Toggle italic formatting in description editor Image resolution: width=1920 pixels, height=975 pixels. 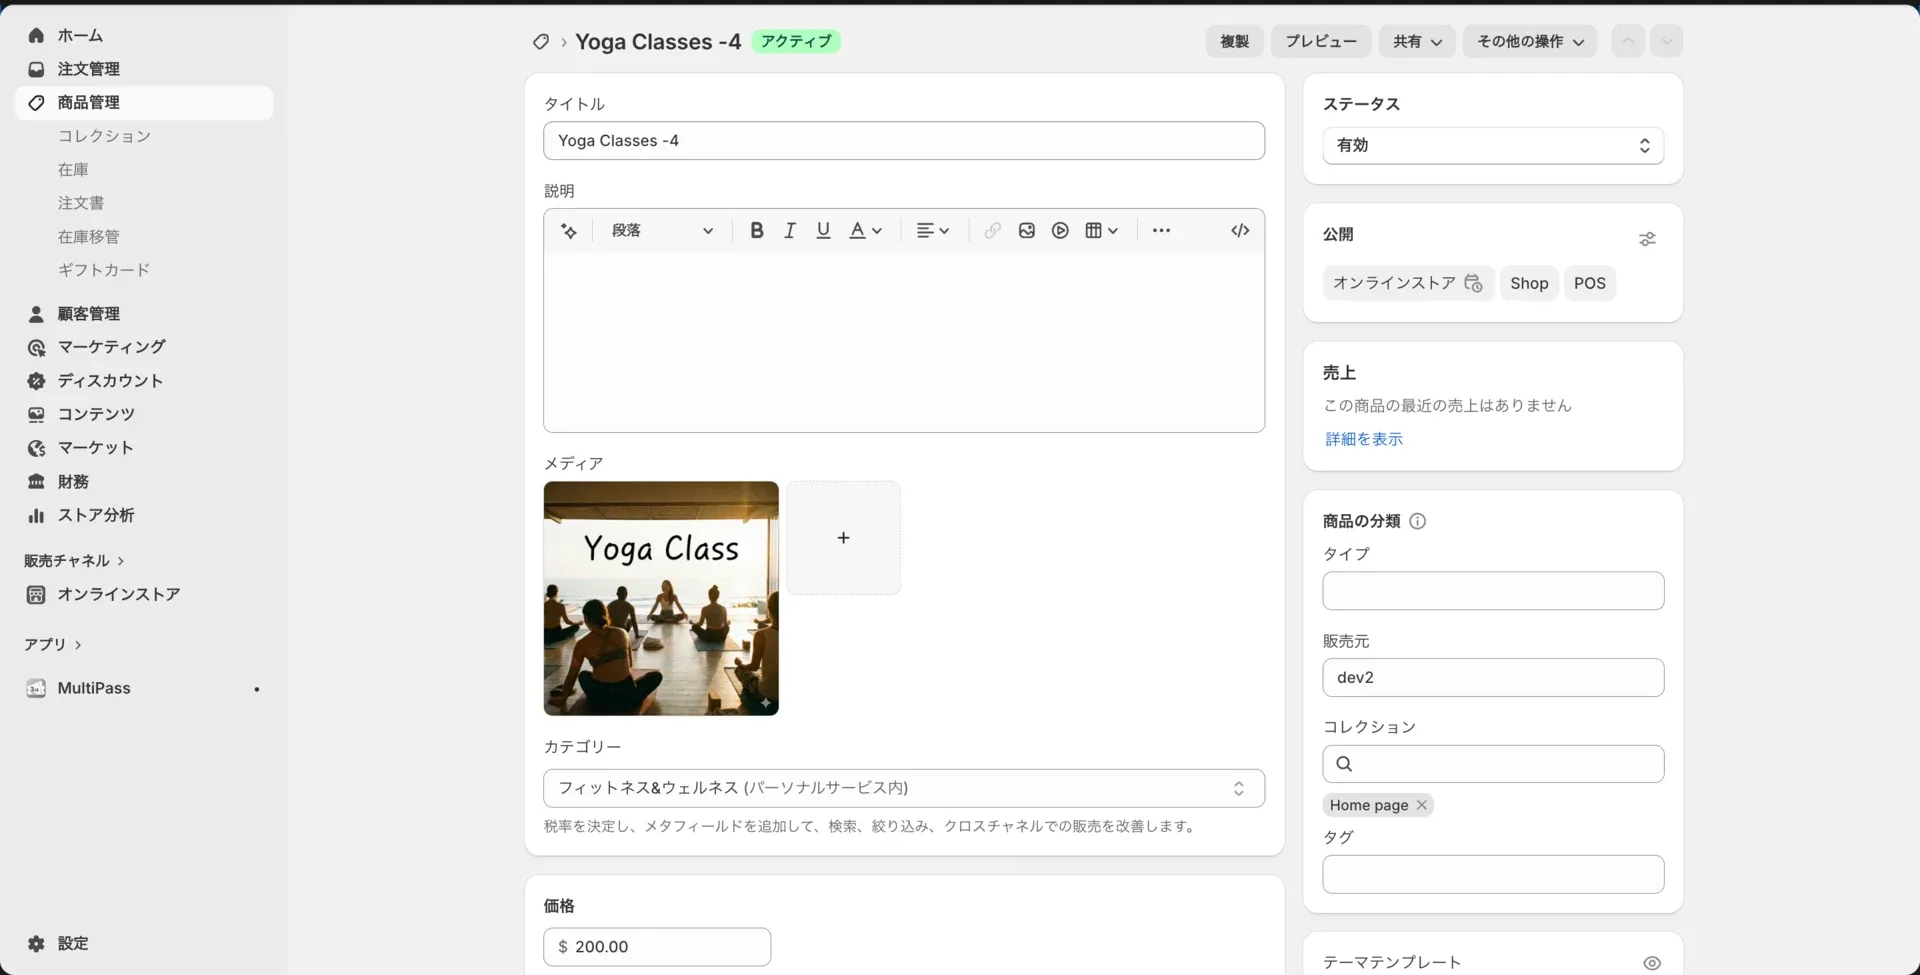click(x=790, y=231)
